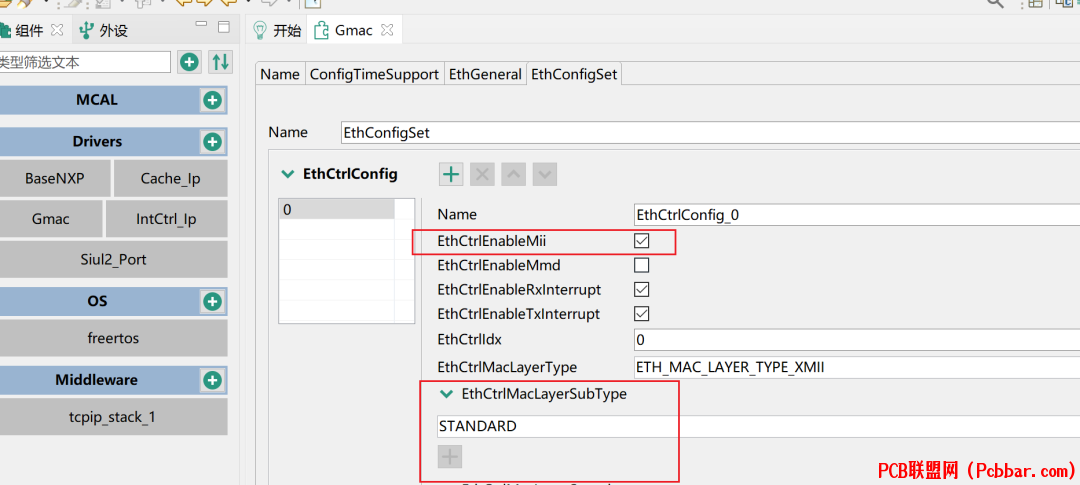Viewport: 1080px width, 485px height.
Task: Open the ConfigTimeSupport tab
Action: tap(375, 74)
